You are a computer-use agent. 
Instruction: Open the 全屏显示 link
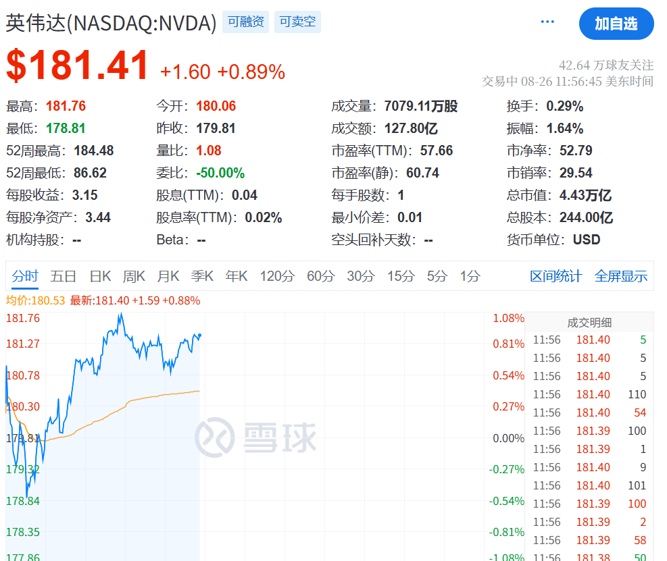tap(621, 276)
